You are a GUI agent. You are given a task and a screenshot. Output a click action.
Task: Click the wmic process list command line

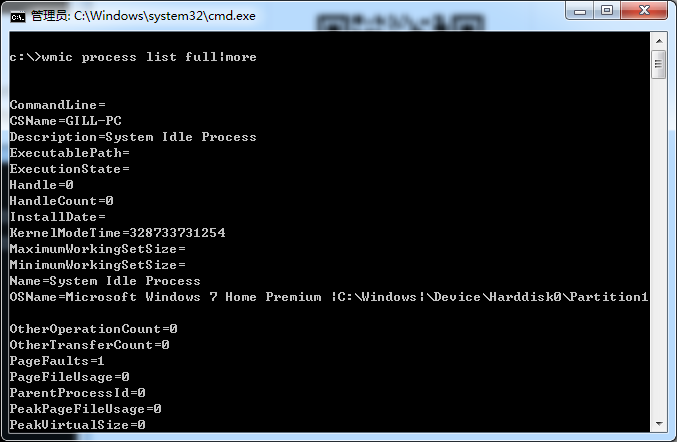tap(133, 57)
